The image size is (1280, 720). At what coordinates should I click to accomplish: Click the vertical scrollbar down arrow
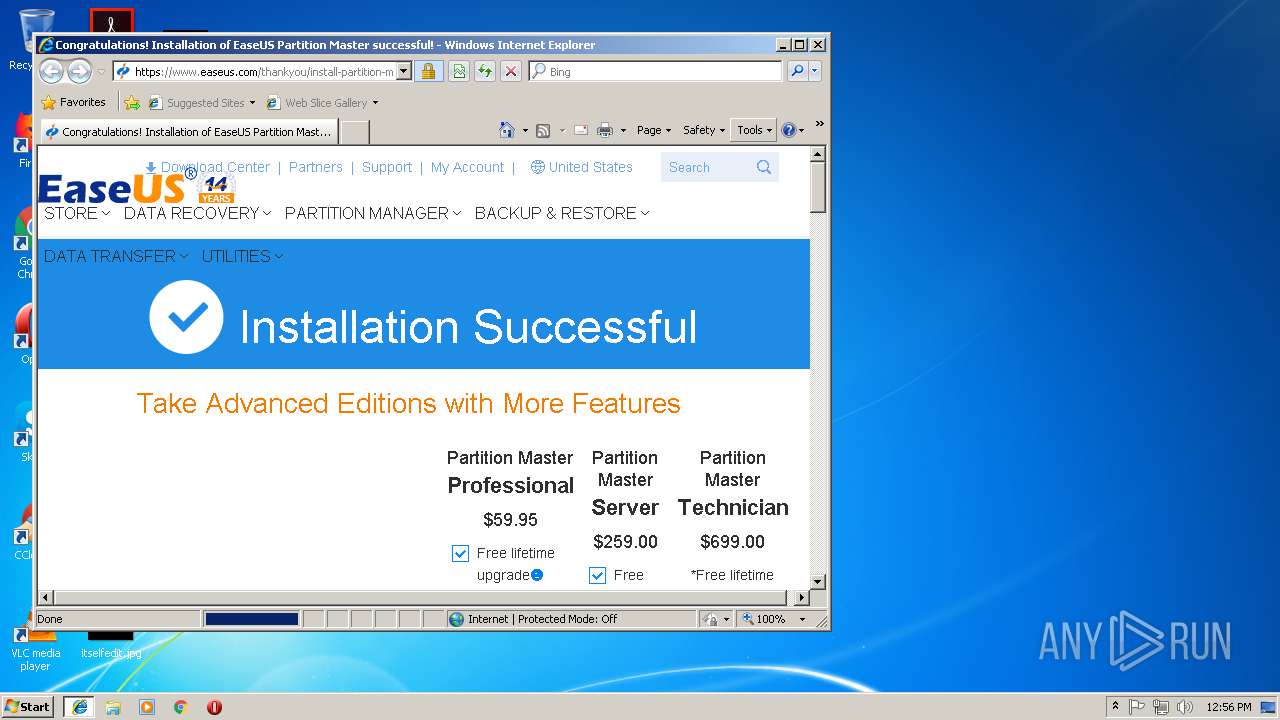pos(818,581)
